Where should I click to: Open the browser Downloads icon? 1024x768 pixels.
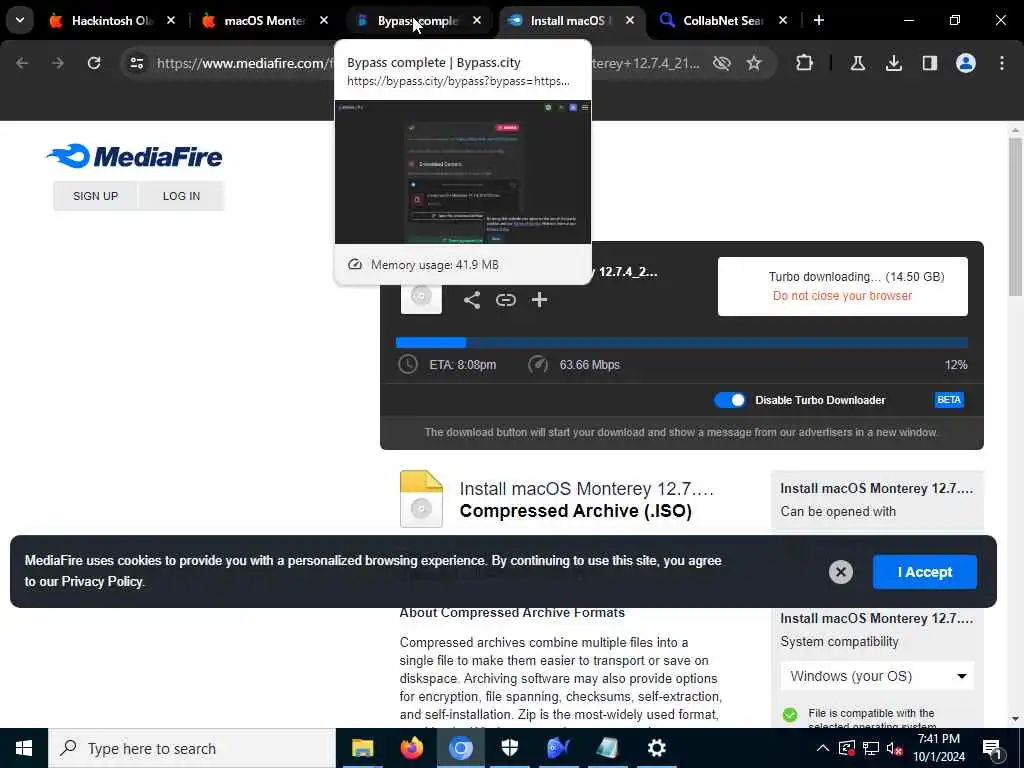(x=893, y=63)
